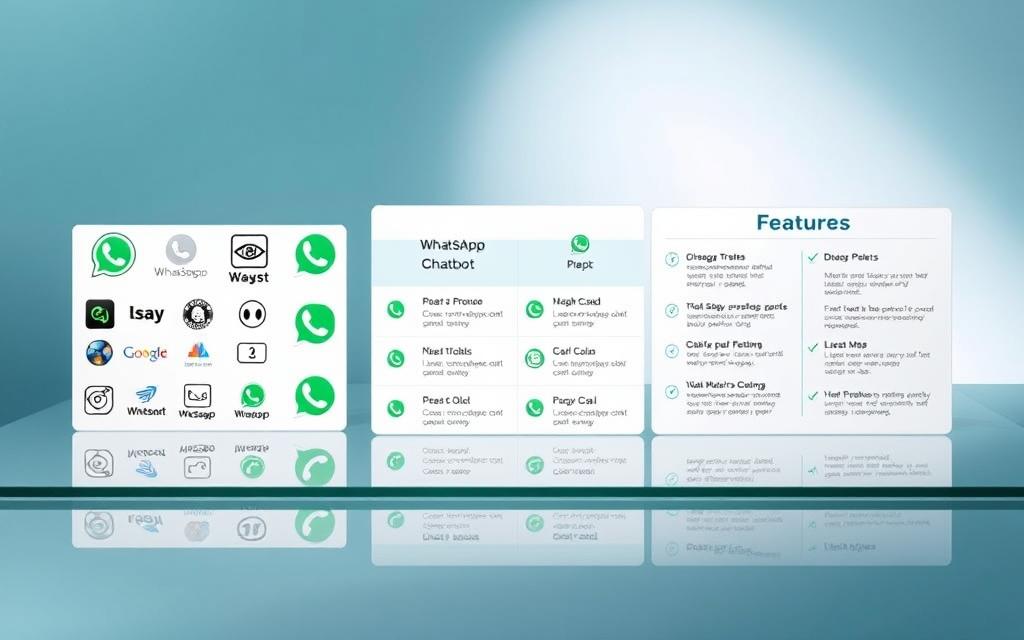Open the green WhatsApp bubble in the Google row
The image size is (1024, 640).
point(315,396)
